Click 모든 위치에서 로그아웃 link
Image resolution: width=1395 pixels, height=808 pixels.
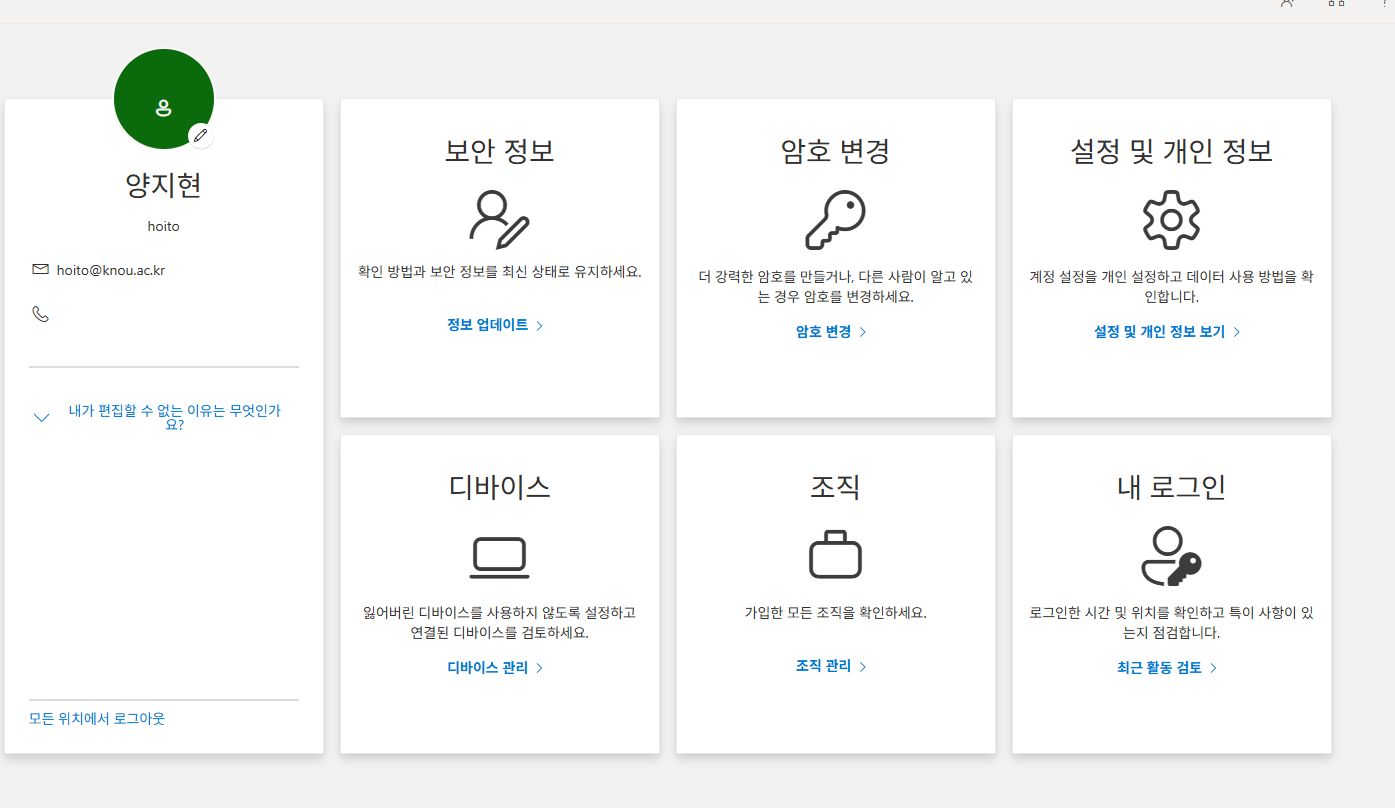click(97, 718)
